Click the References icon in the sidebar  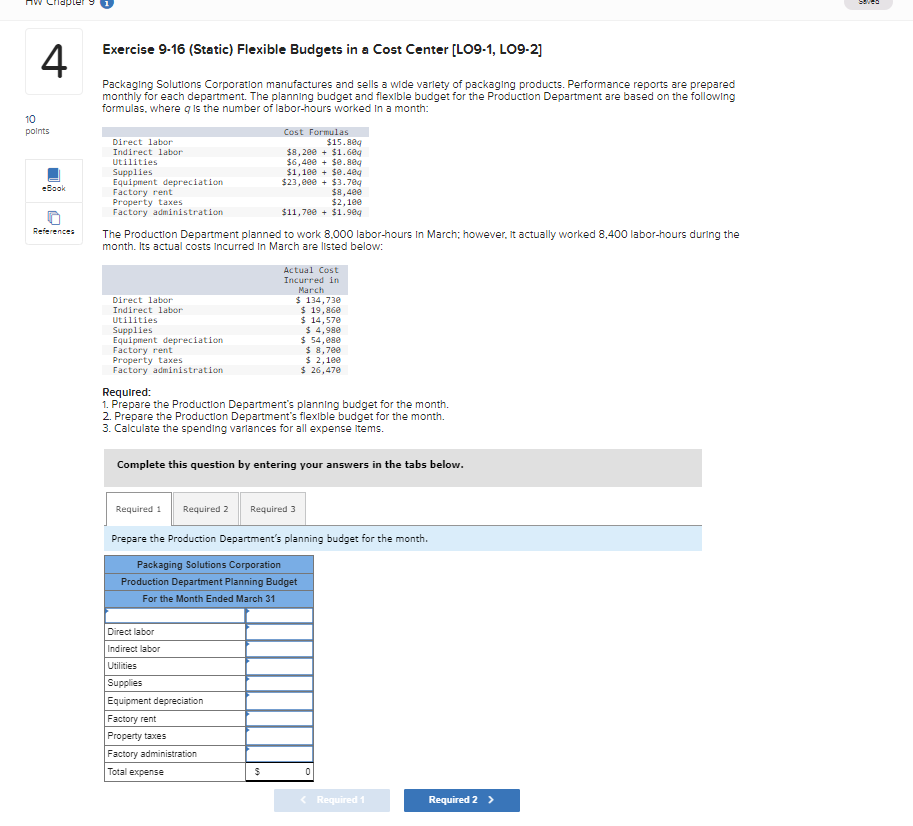53,222
